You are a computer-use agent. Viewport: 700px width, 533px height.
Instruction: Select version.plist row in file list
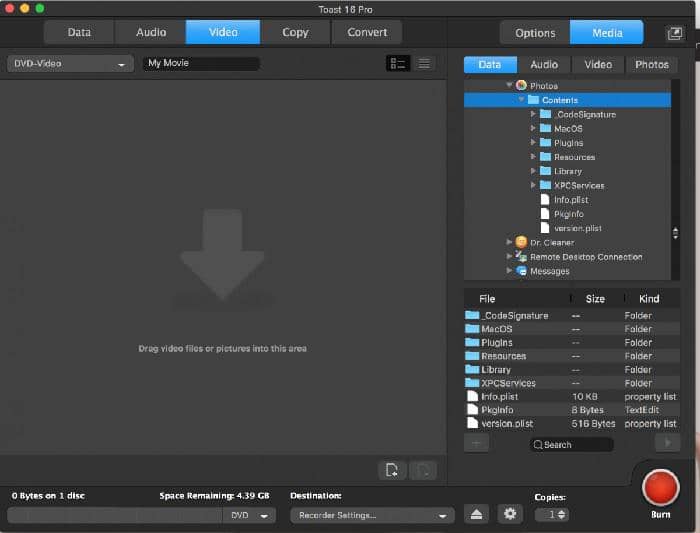(x=572, y=423)
